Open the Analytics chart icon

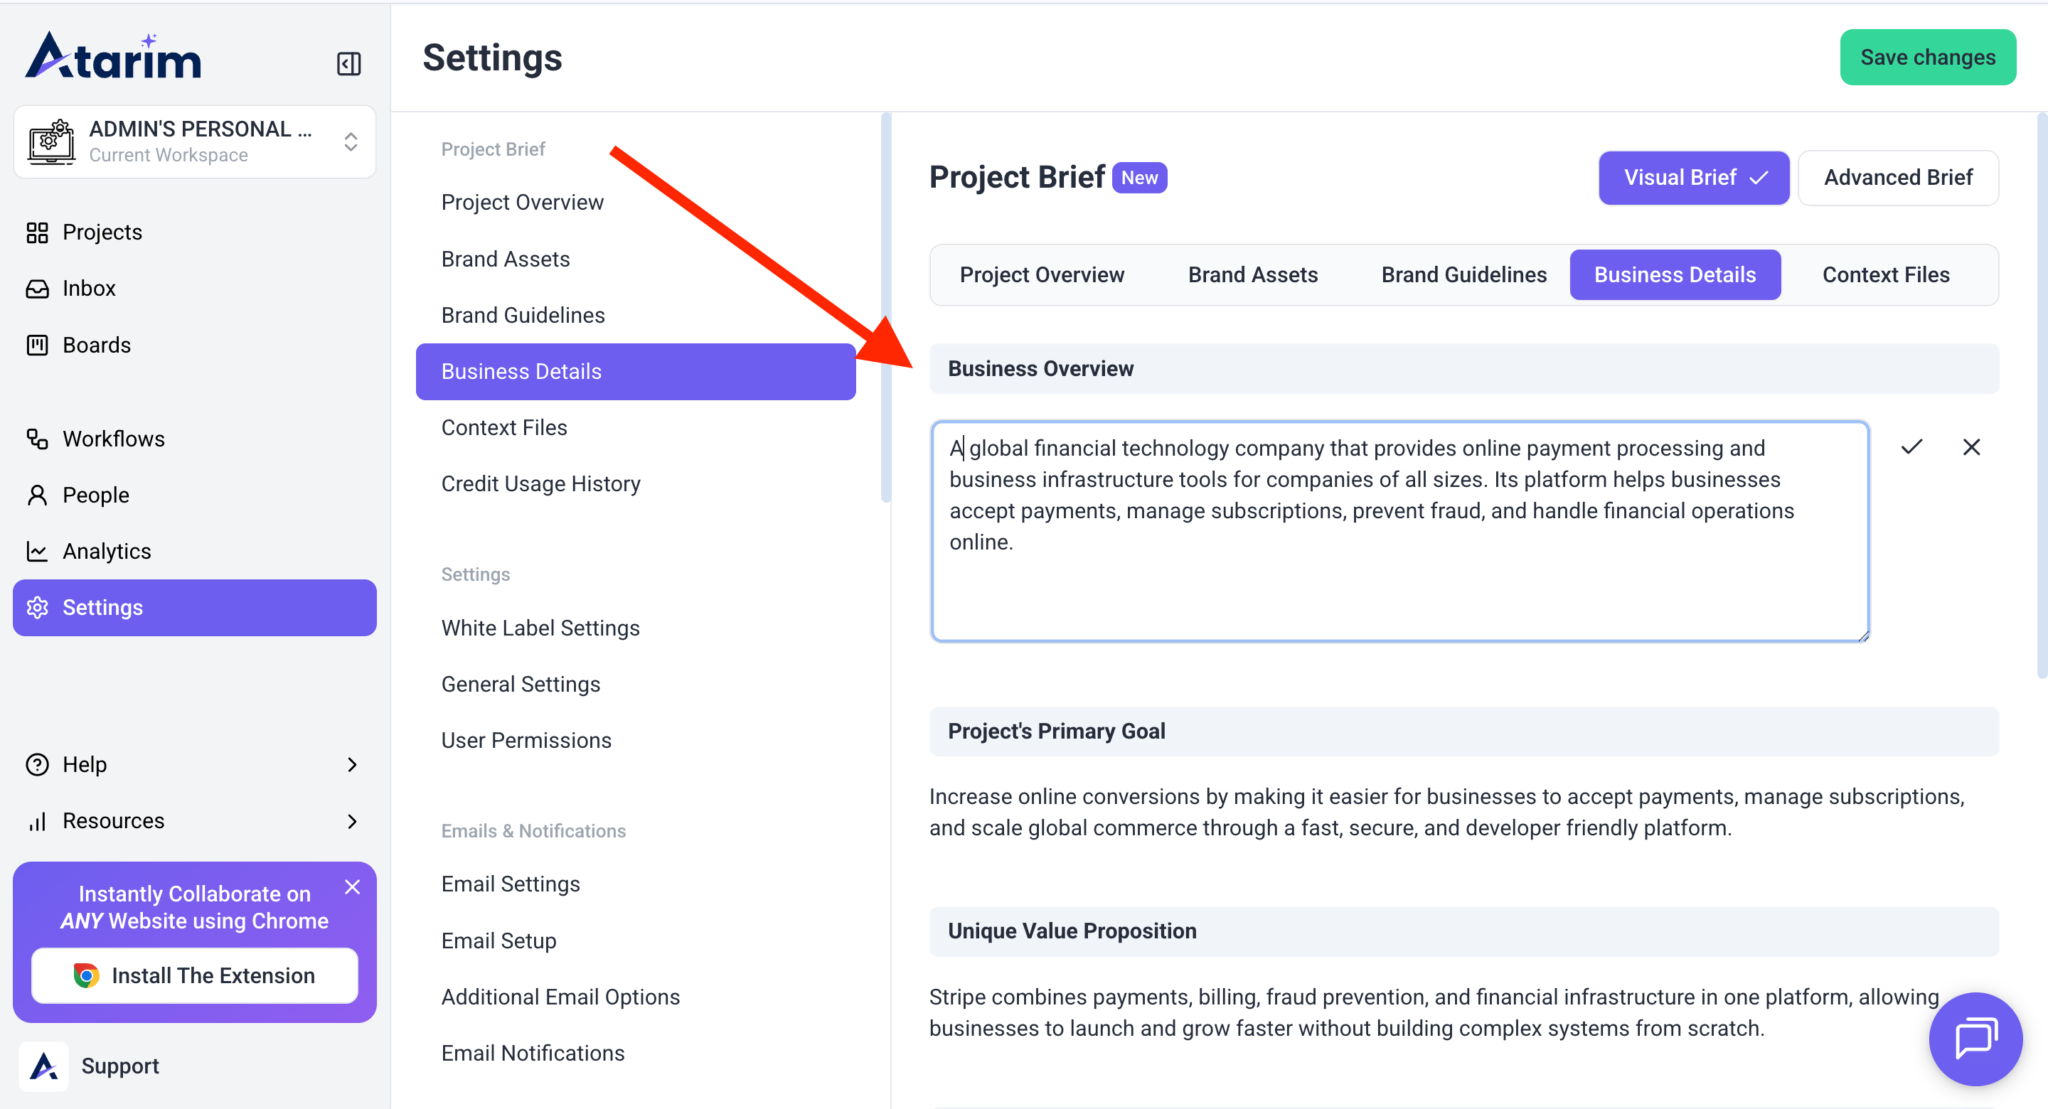37,551
